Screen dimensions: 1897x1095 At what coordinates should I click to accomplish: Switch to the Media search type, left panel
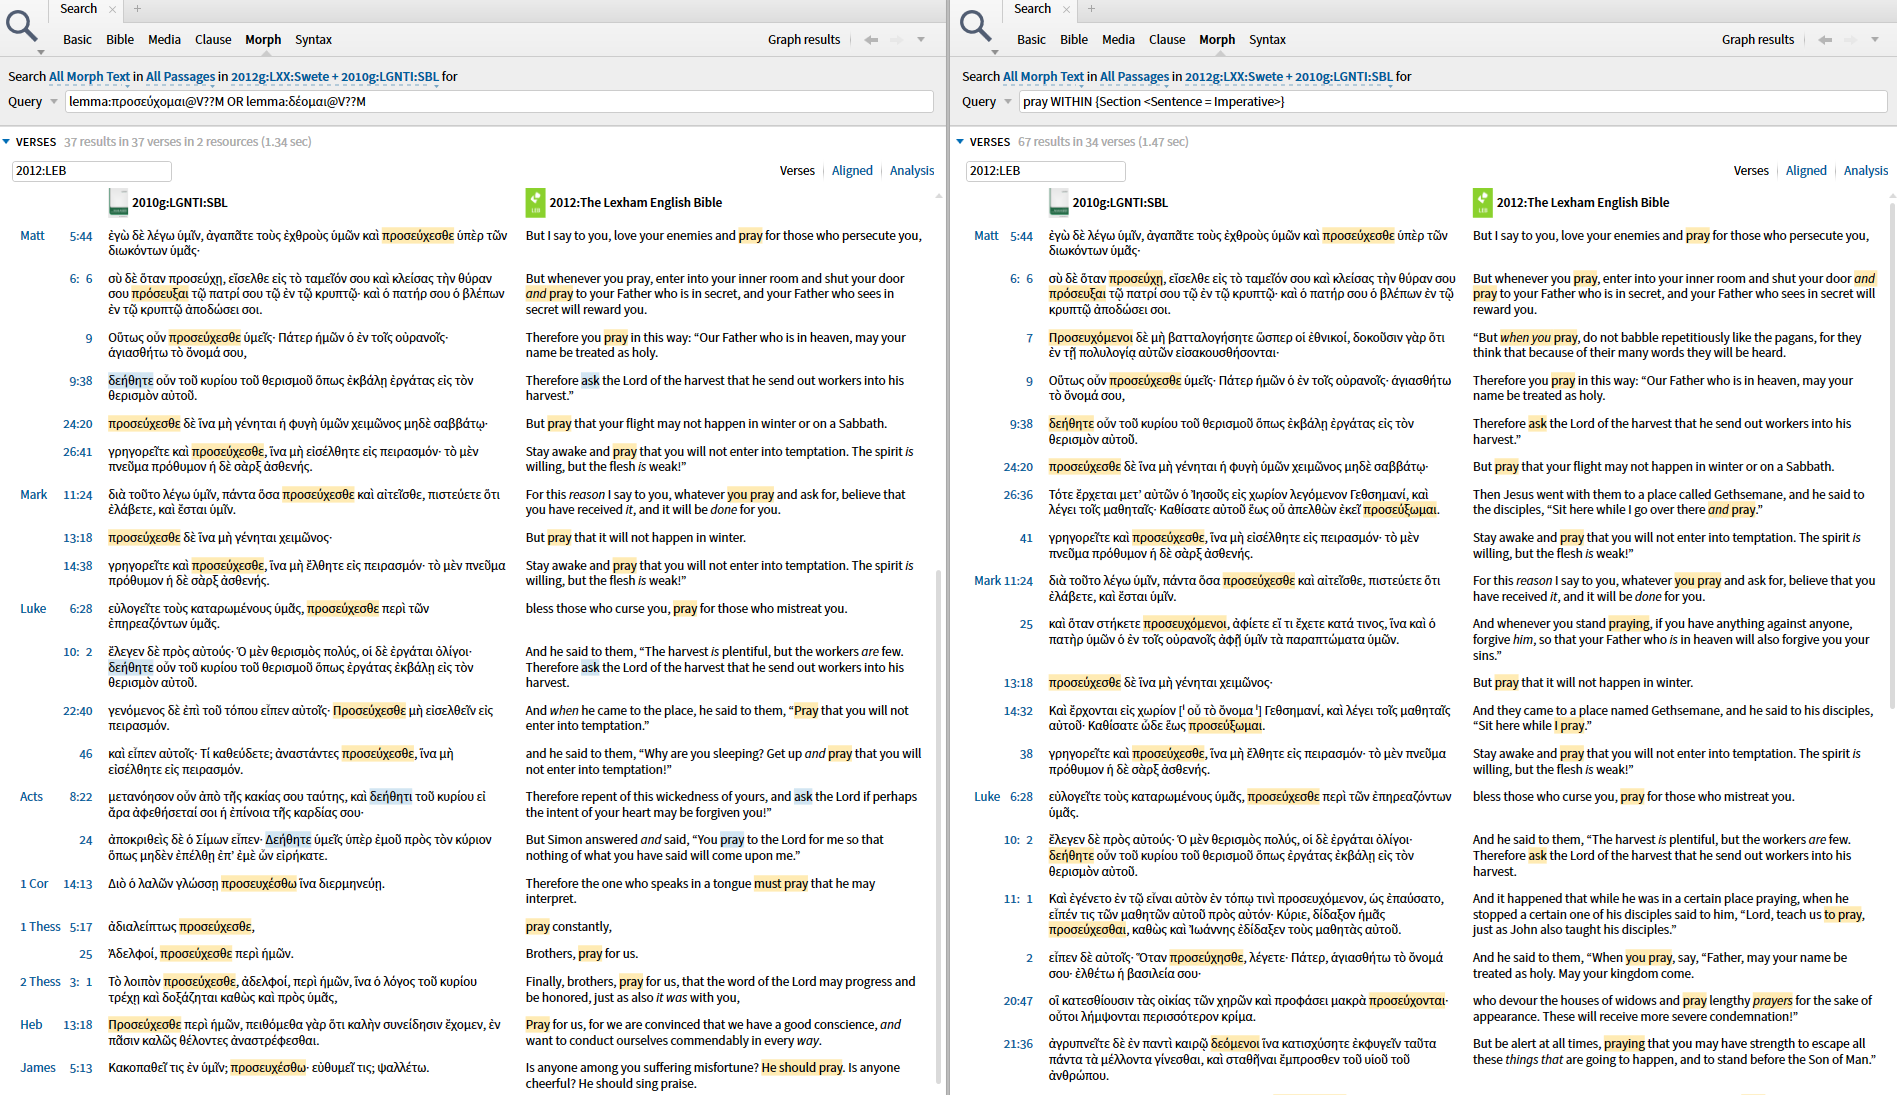point(164,40)
